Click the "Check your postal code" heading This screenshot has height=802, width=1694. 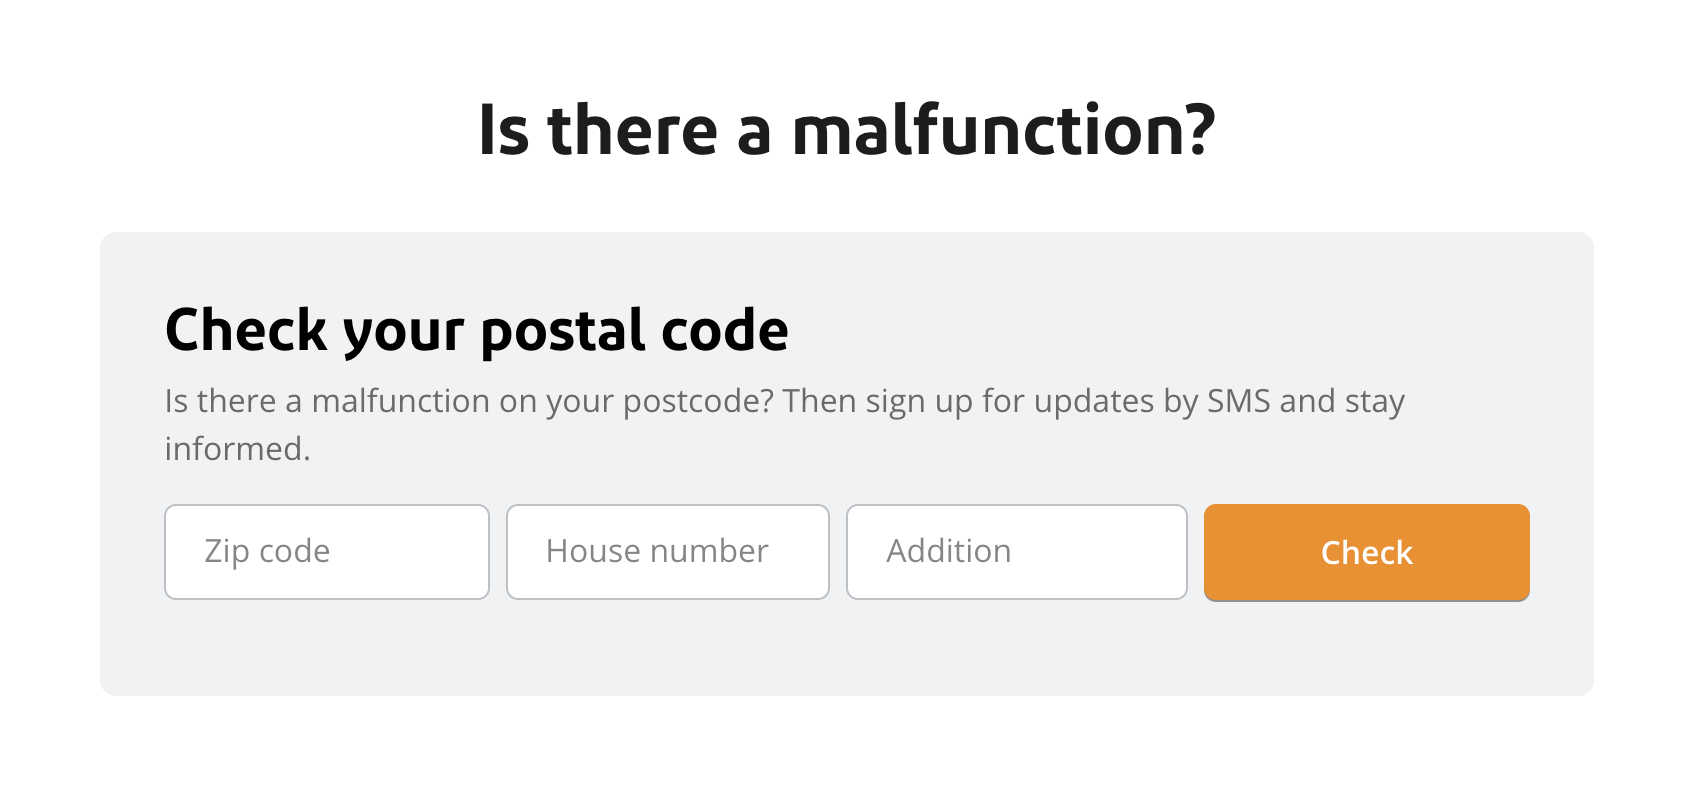(476, 331)
